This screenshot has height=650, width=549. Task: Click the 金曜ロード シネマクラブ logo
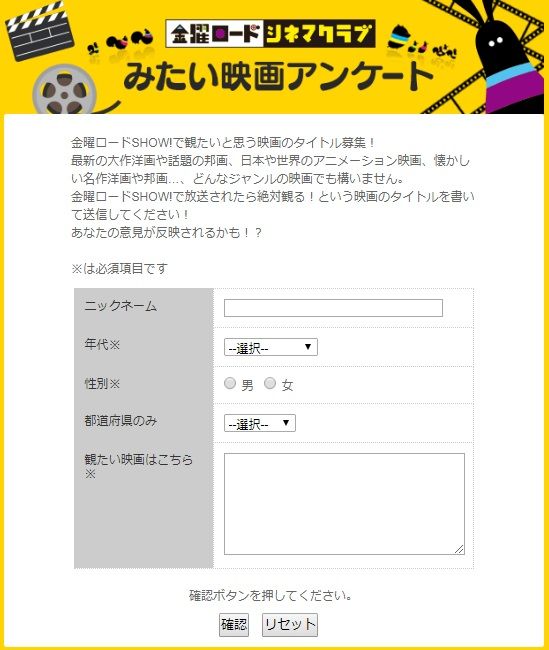click(x=270, y=34)
